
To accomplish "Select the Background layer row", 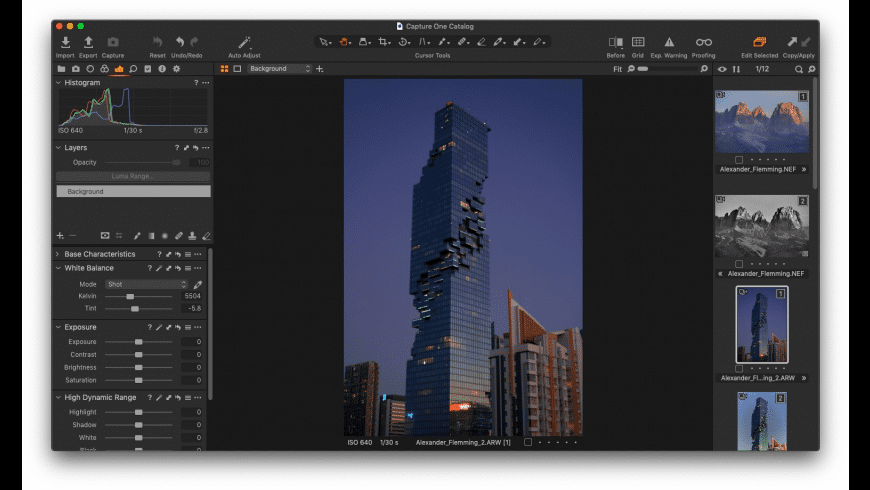I will (133, 191).
